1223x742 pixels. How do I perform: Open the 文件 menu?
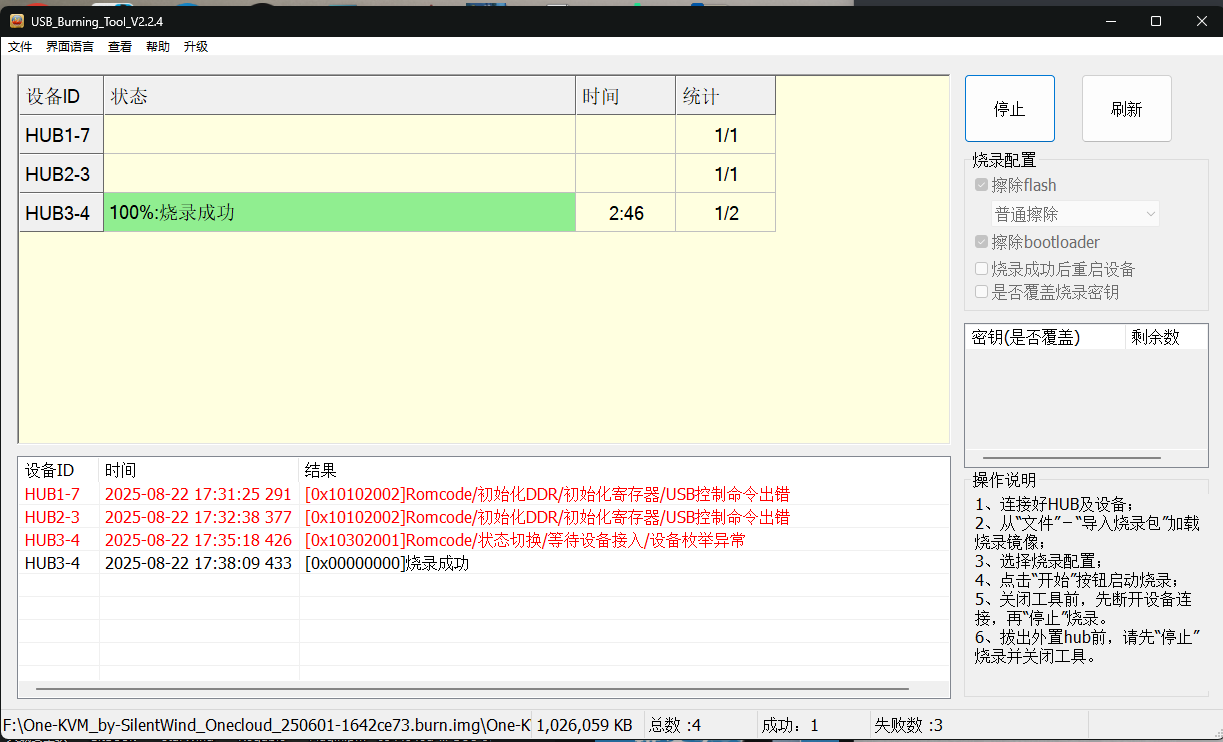coord(20,46)
